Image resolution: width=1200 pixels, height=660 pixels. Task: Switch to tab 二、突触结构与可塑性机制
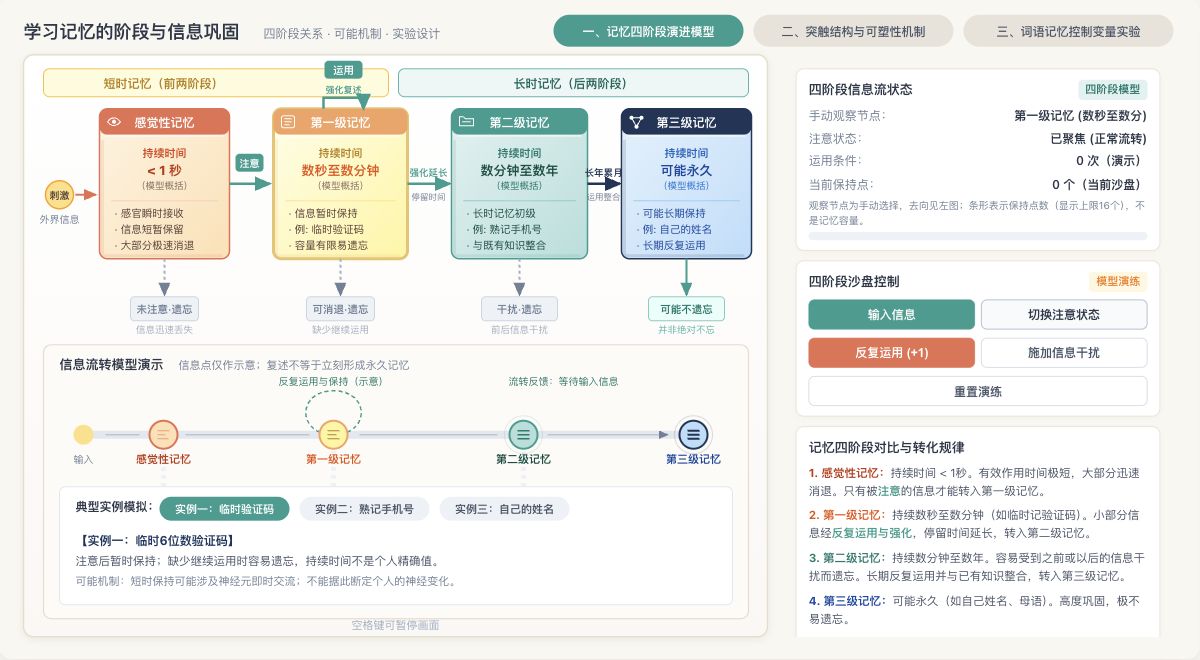(x=853, y=31)
